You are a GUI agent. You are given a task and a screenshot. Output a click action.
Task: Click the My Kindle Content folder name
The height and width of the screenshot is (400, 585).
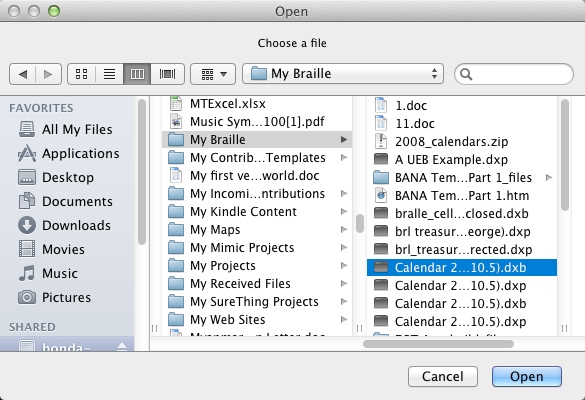tap(243, 212)
